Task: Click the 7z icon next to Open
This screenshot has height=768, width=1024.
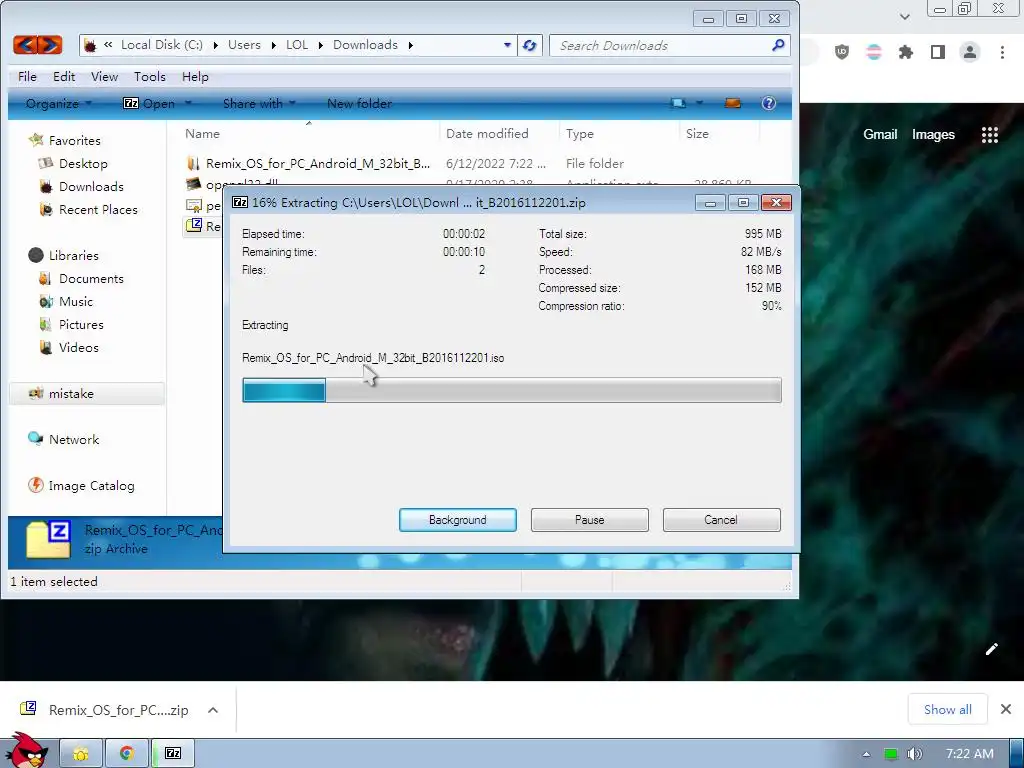Action: [x=131, y=103]
